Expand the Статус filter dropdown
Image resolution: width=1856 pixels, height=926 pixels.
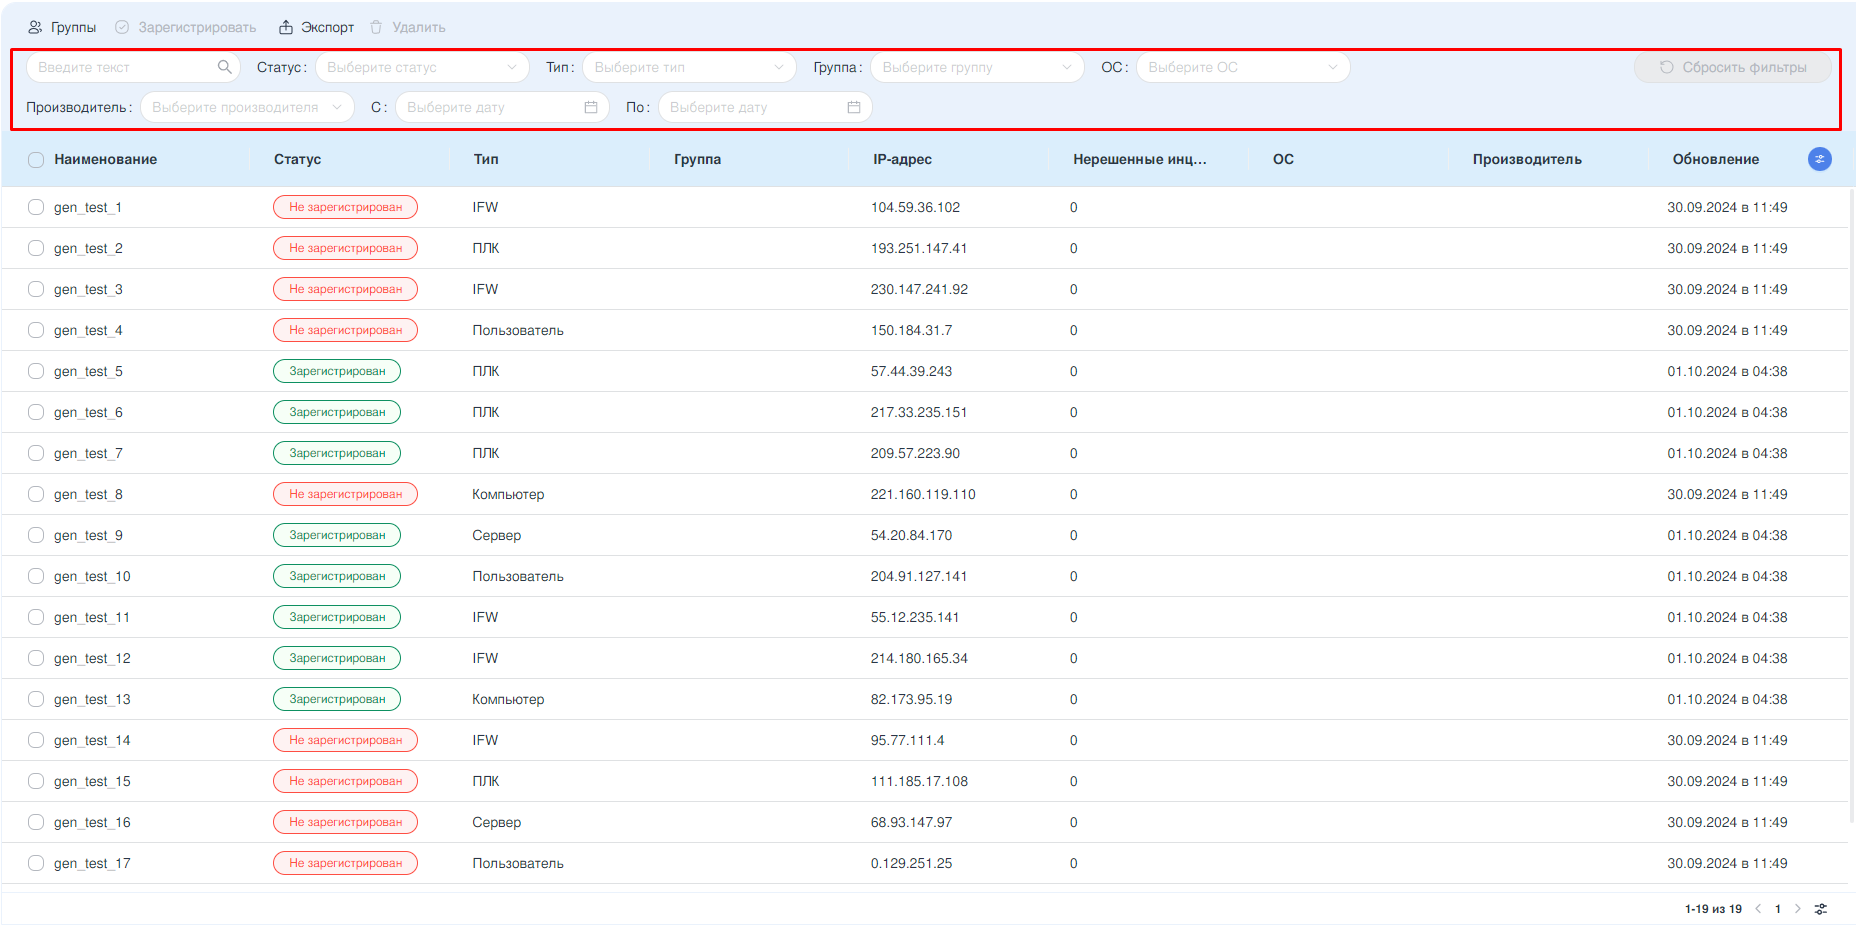tap(422, 67)
